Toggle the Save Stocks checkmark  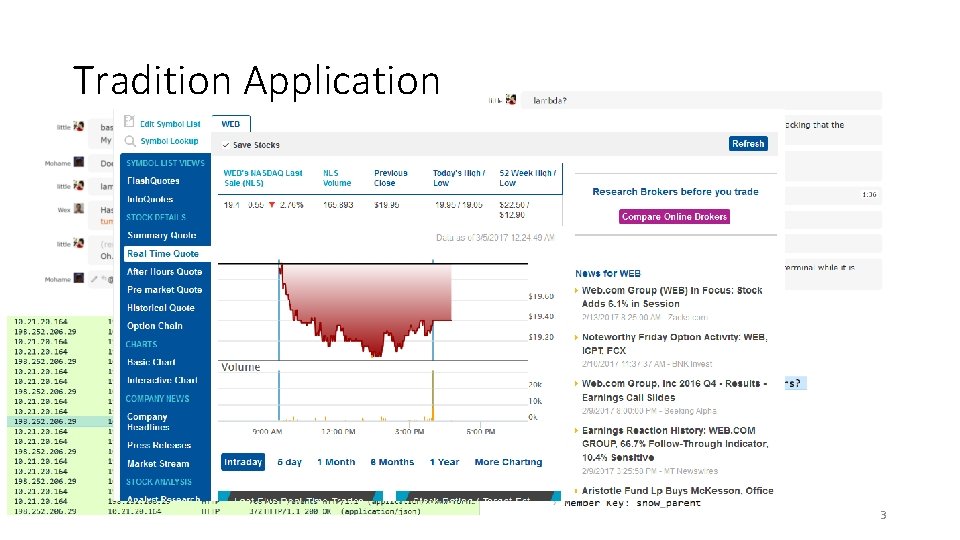(x=226, y=145)
